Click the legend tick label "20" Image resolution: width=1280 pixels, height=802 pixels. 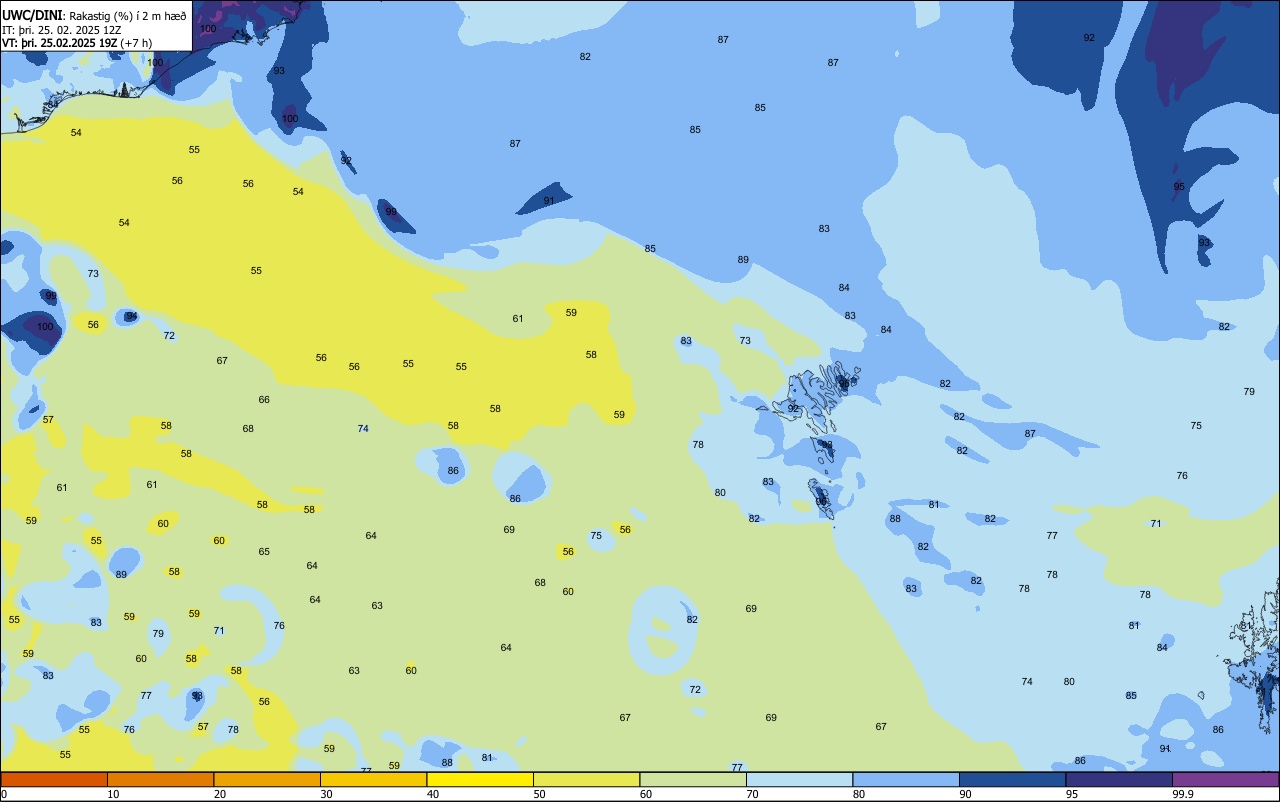pyautogui.click(x=220, y=794)
